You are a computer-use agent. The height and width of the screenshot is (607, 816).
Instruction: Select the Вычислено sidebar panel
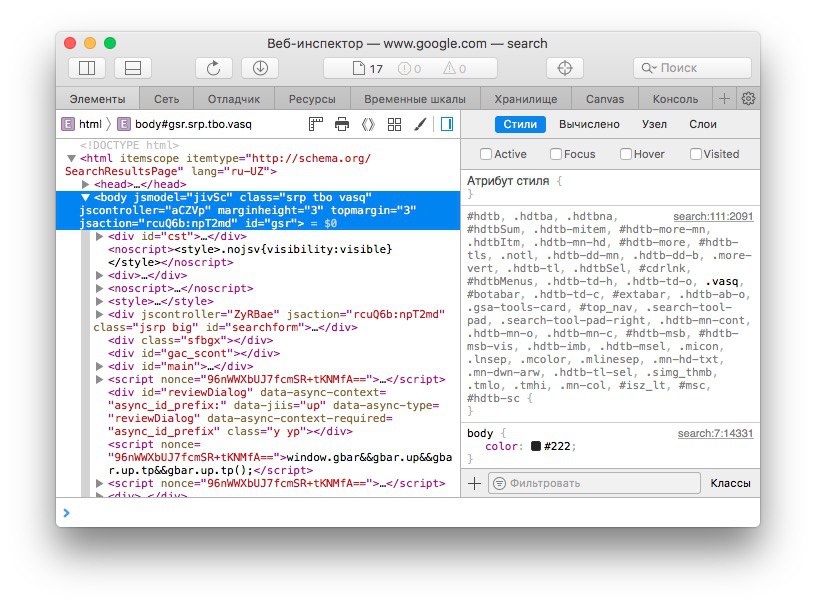coord(589,124)
